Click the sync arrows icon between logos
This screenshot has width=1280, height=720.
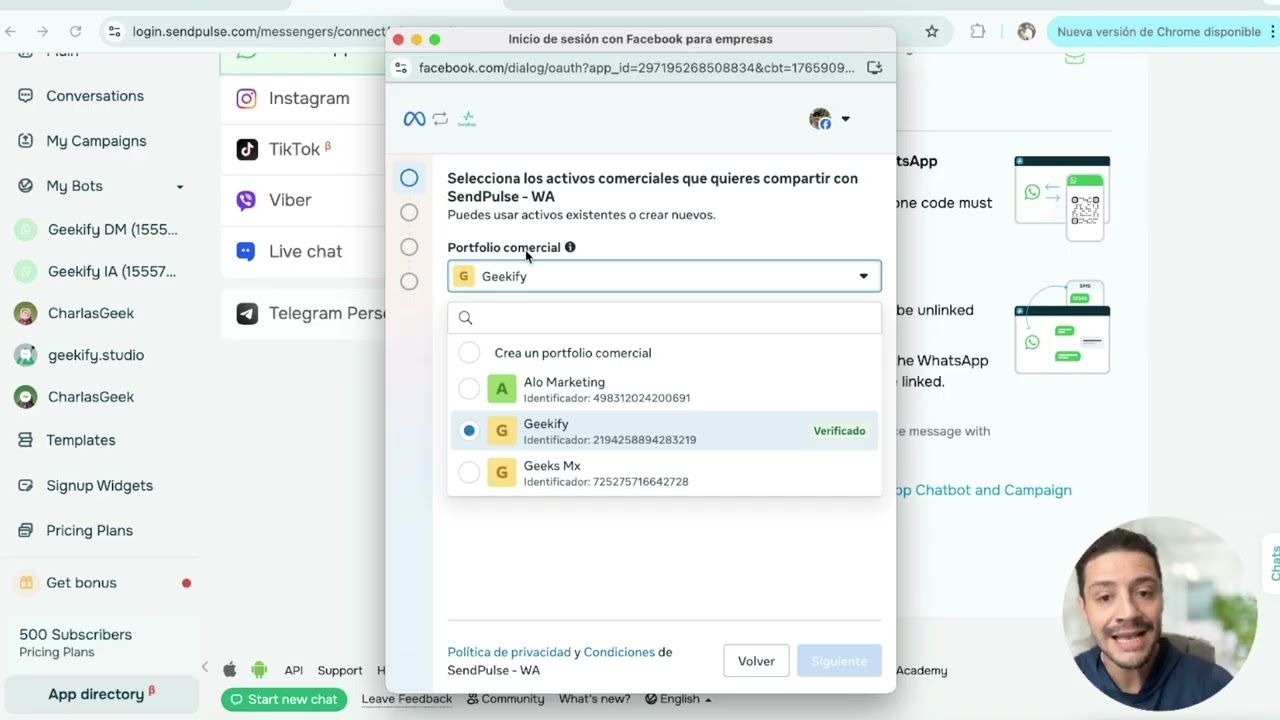(440, 119)
